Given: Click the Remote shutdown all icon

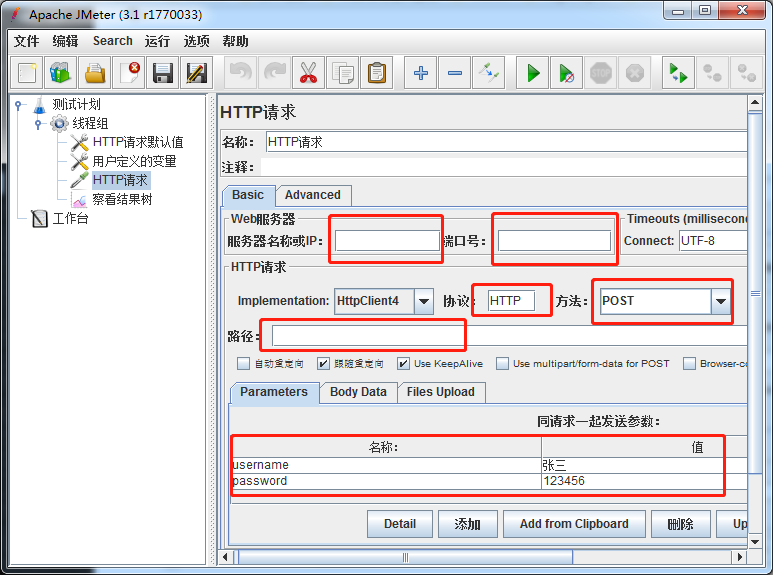Looking at the screenshot, I should pyautogui.click(x=746, y=73).
